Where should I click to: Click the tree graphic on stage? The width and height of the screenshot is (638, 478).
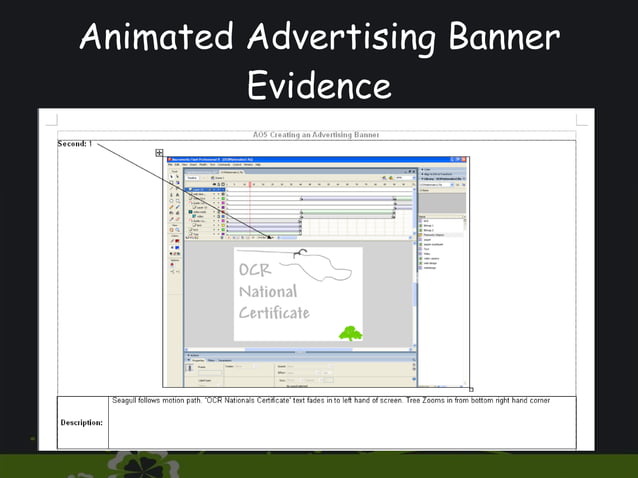pyautogui.click(x=349, y=333)
